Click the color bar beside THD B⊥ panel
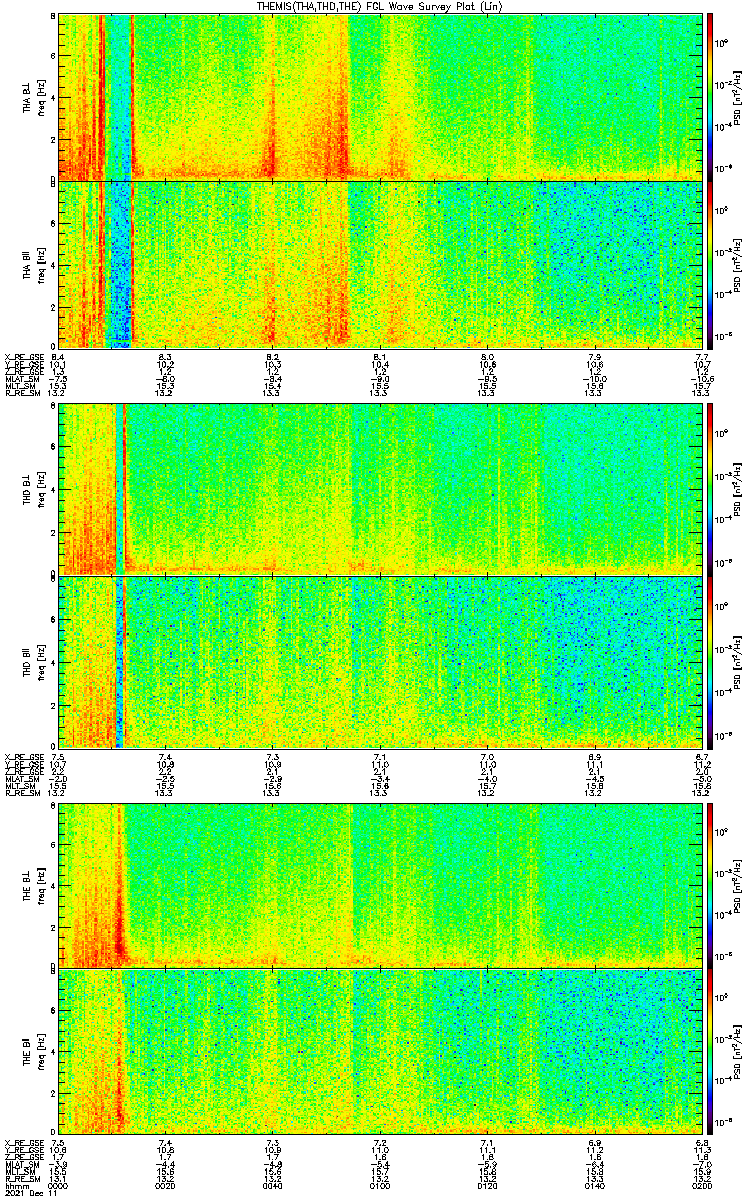This screenshot has width=750, height=1200. click(x=710, y=489)
